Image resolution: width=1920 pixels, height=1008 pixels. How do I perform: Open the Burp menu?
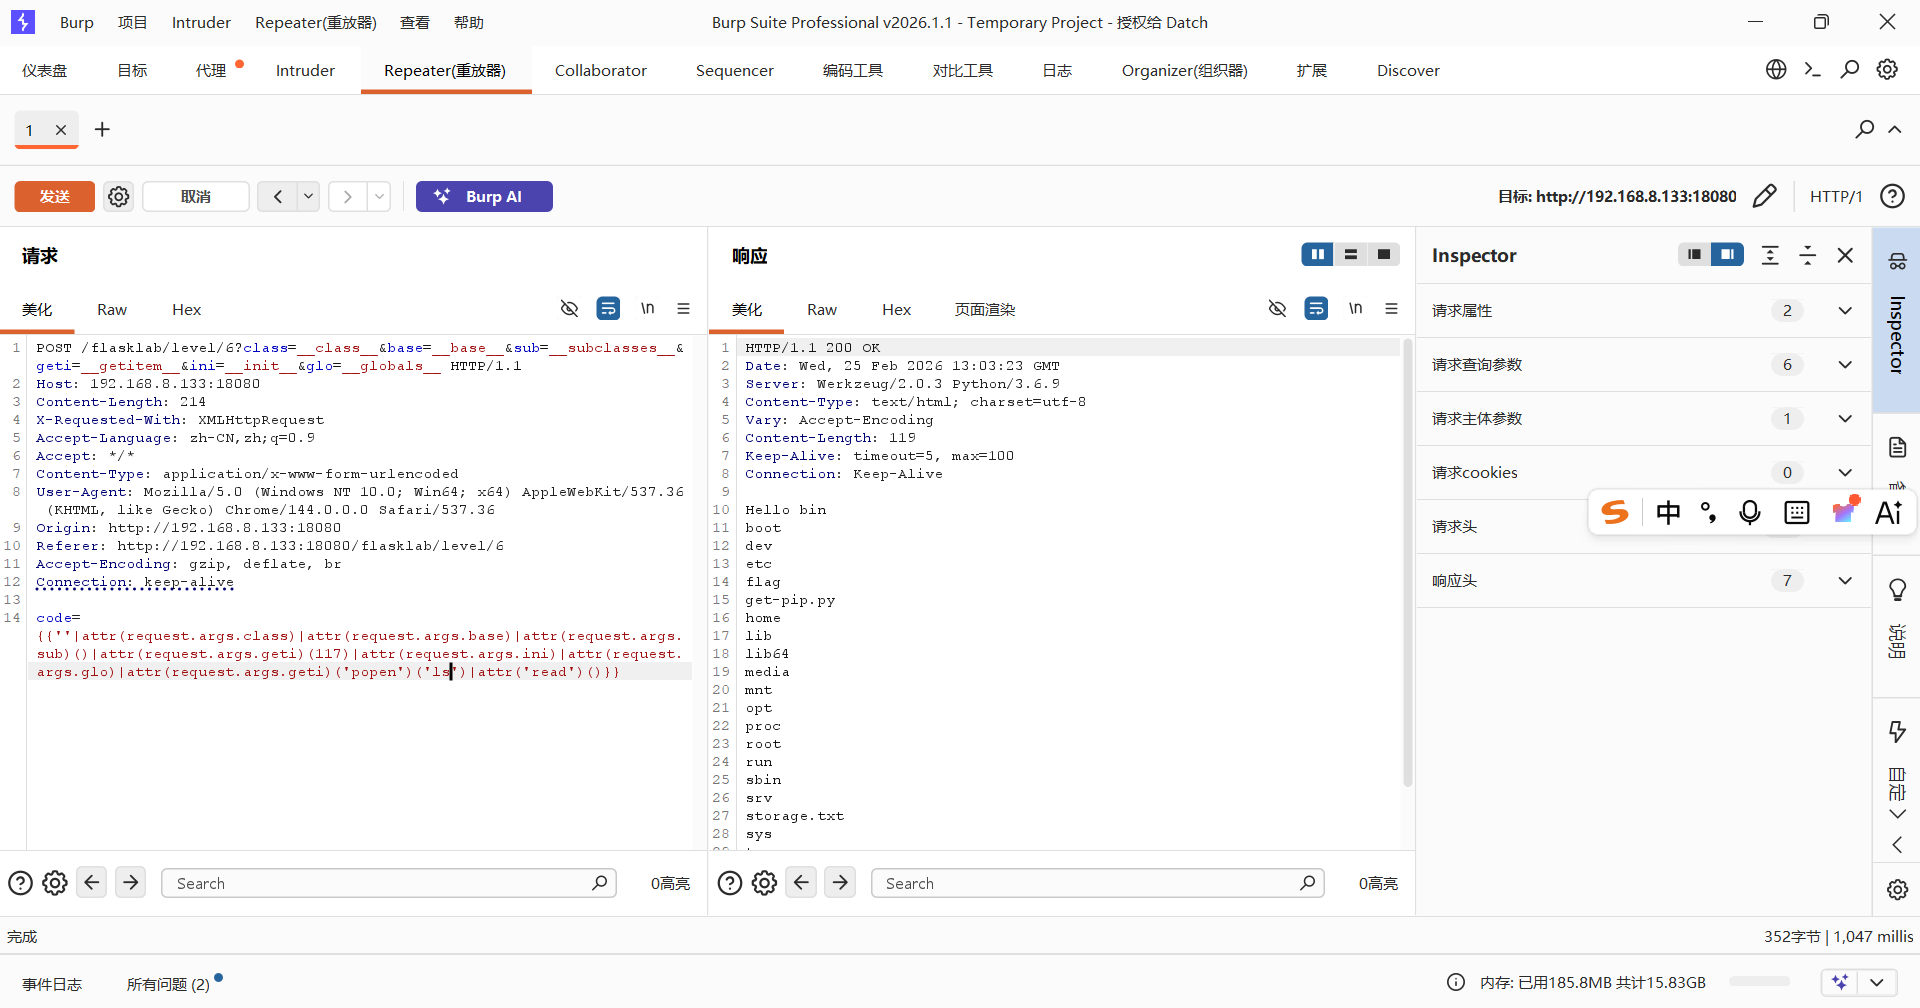coord(77,23)
